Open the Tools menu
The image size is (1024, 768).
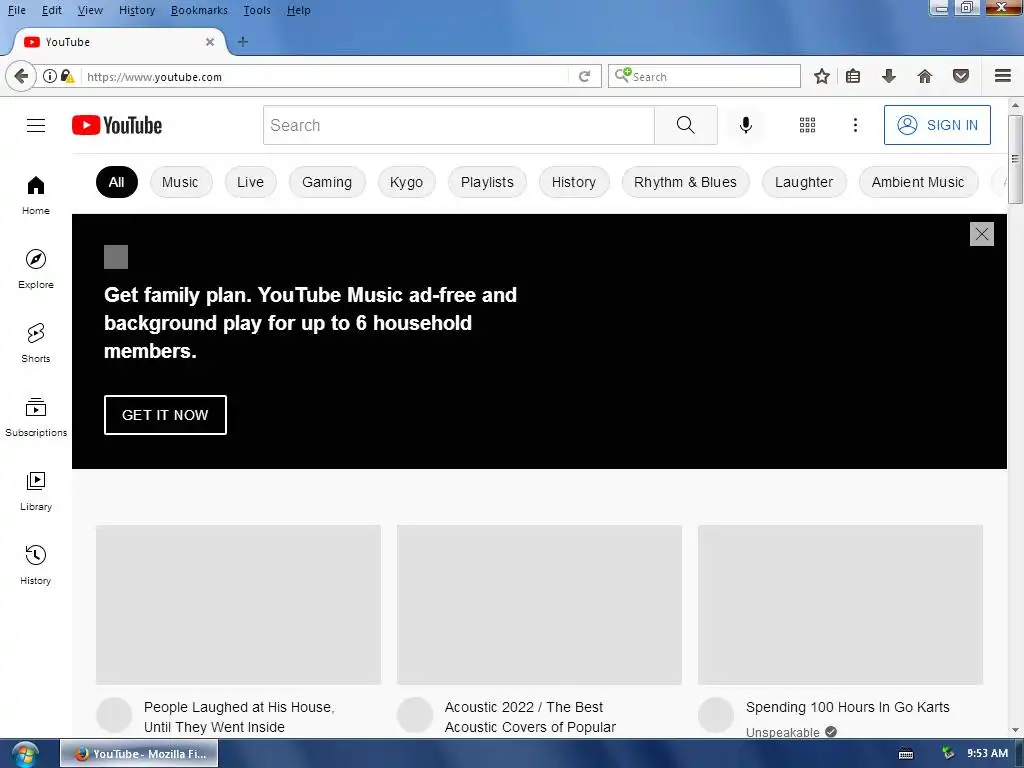click(x=257, y=10)
